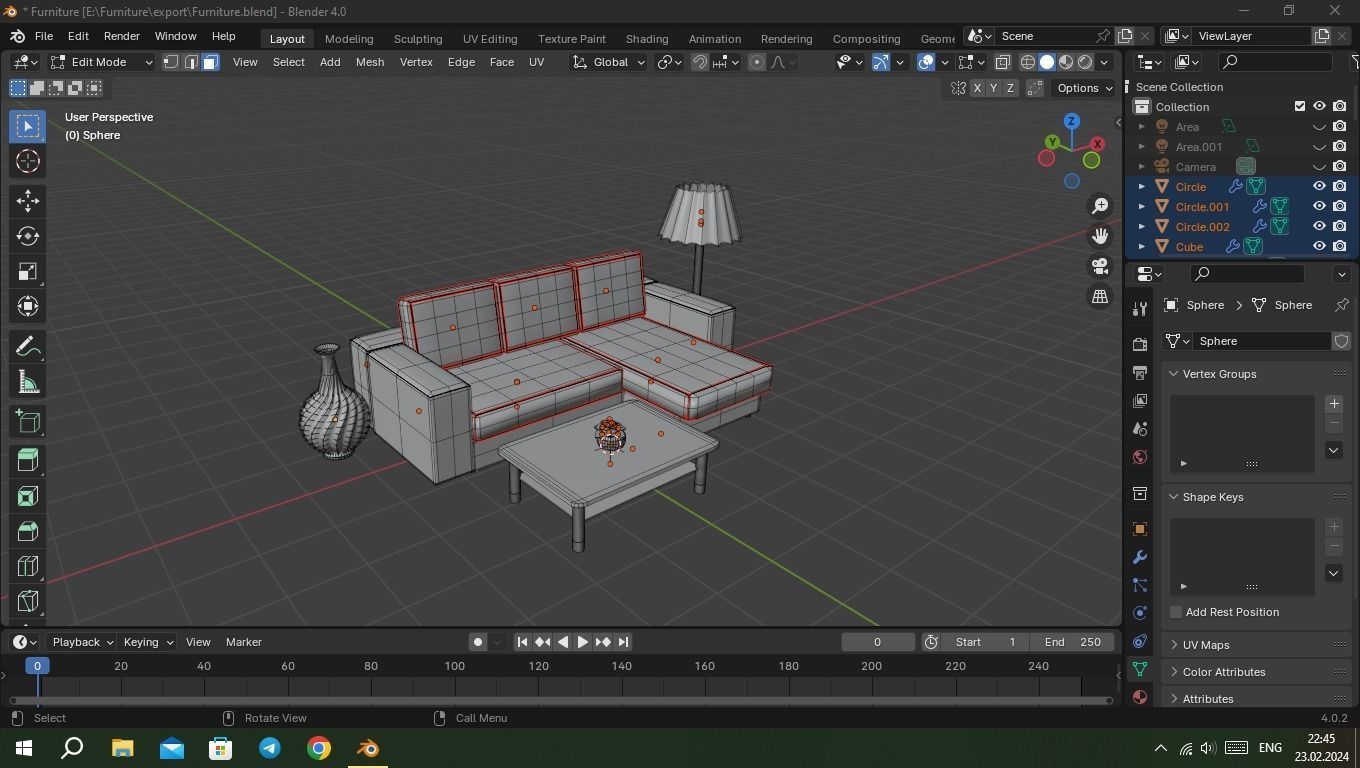Enable edge select mode
Screen dimensions: 1360x768
click(x=191, y=62)
